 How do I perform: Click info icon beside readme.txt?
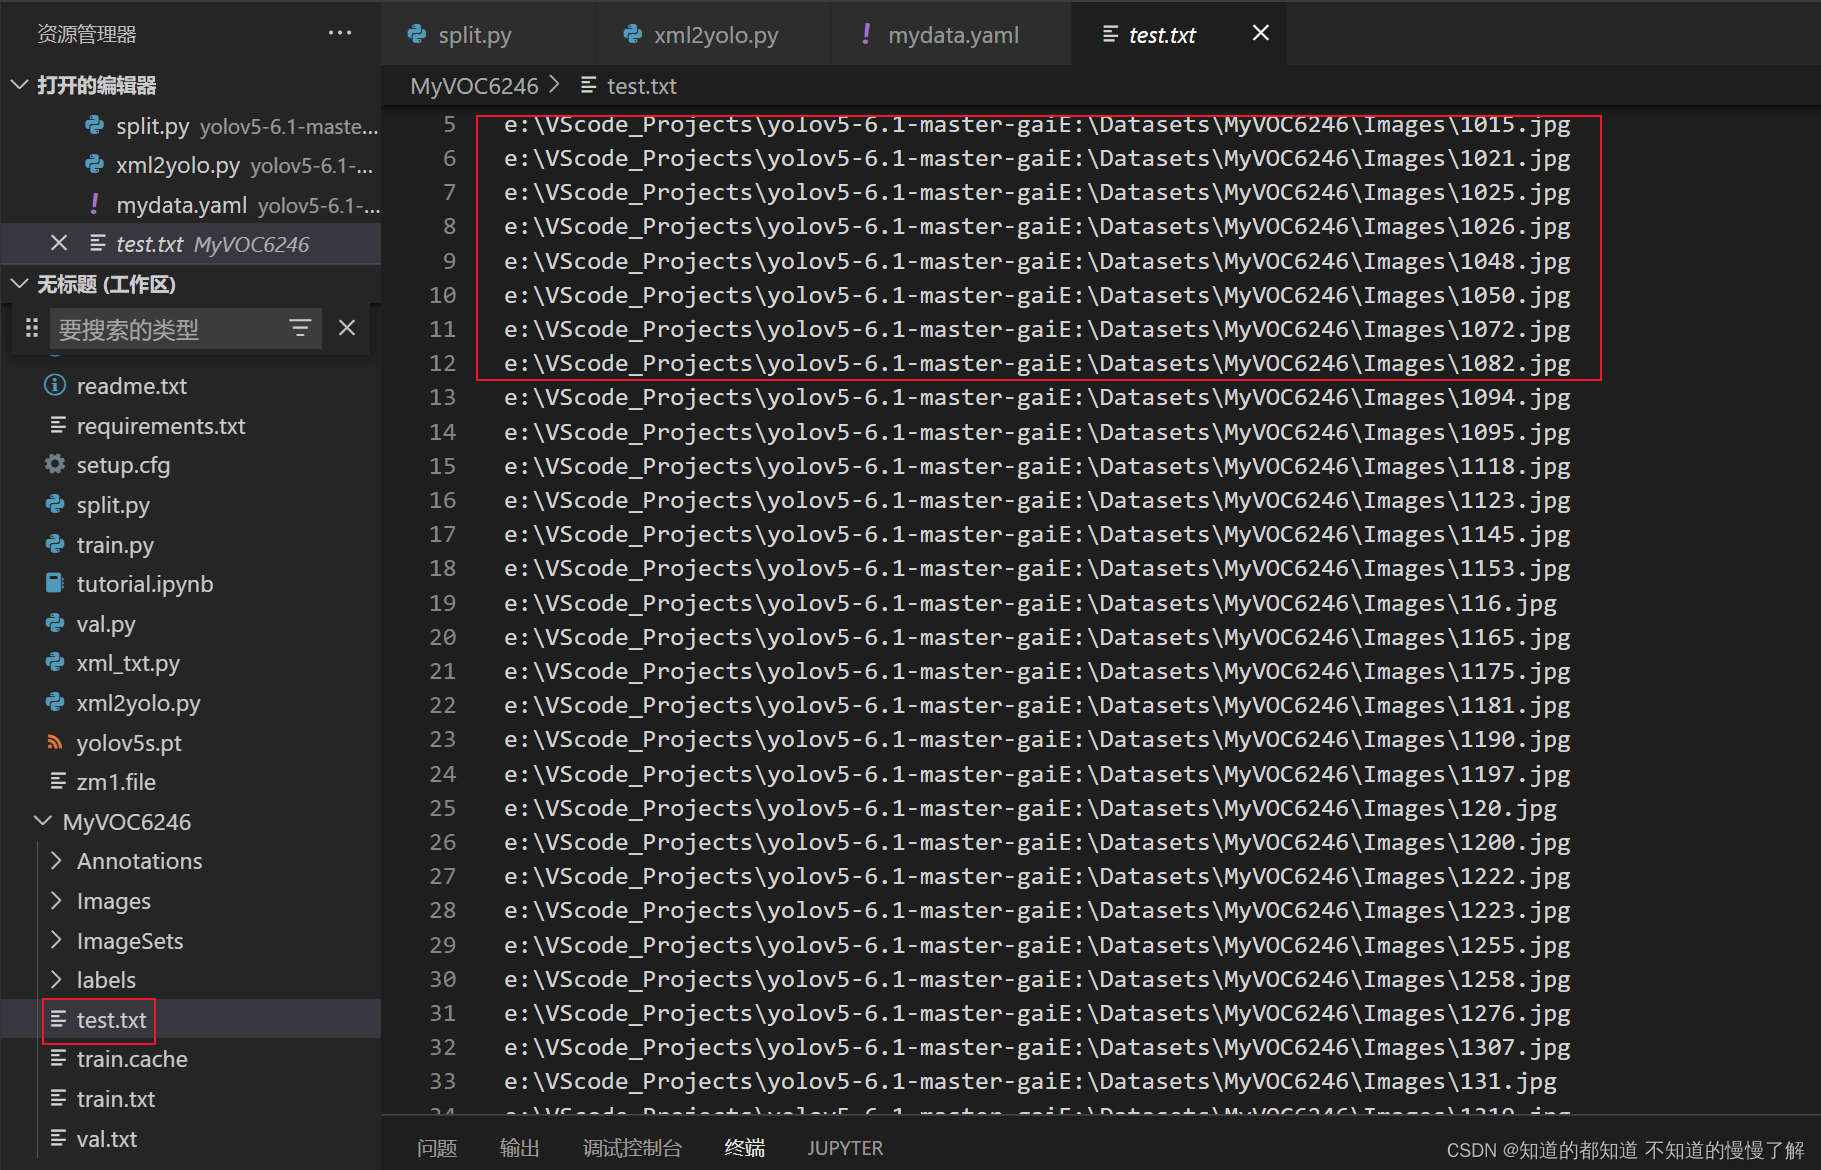[56, 385]
